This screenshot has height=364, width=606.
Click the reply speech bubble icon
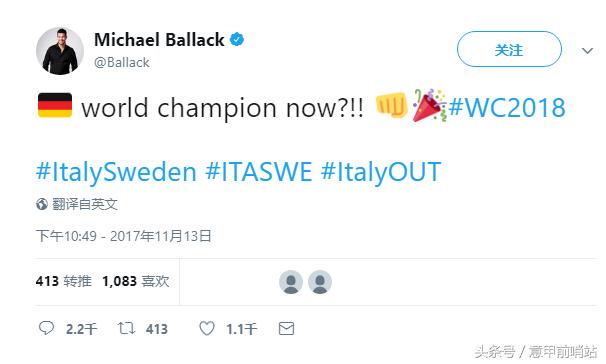[x=46, y=328]
